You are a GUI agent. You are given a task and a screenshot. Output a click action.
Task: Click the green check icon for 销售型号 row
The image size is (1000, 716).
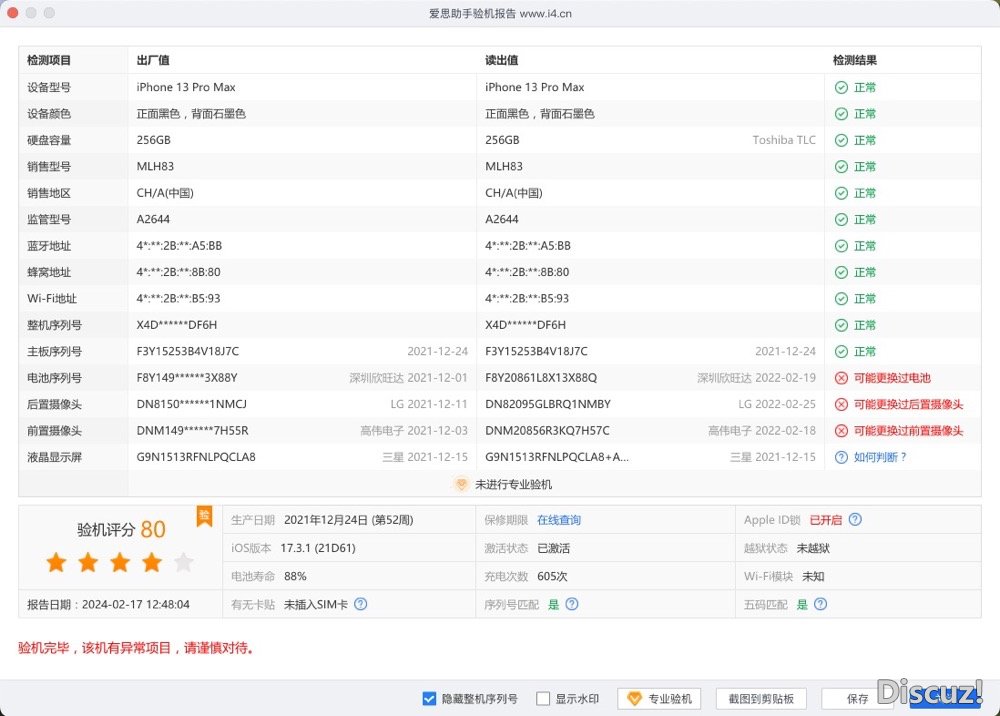[841, 166]
